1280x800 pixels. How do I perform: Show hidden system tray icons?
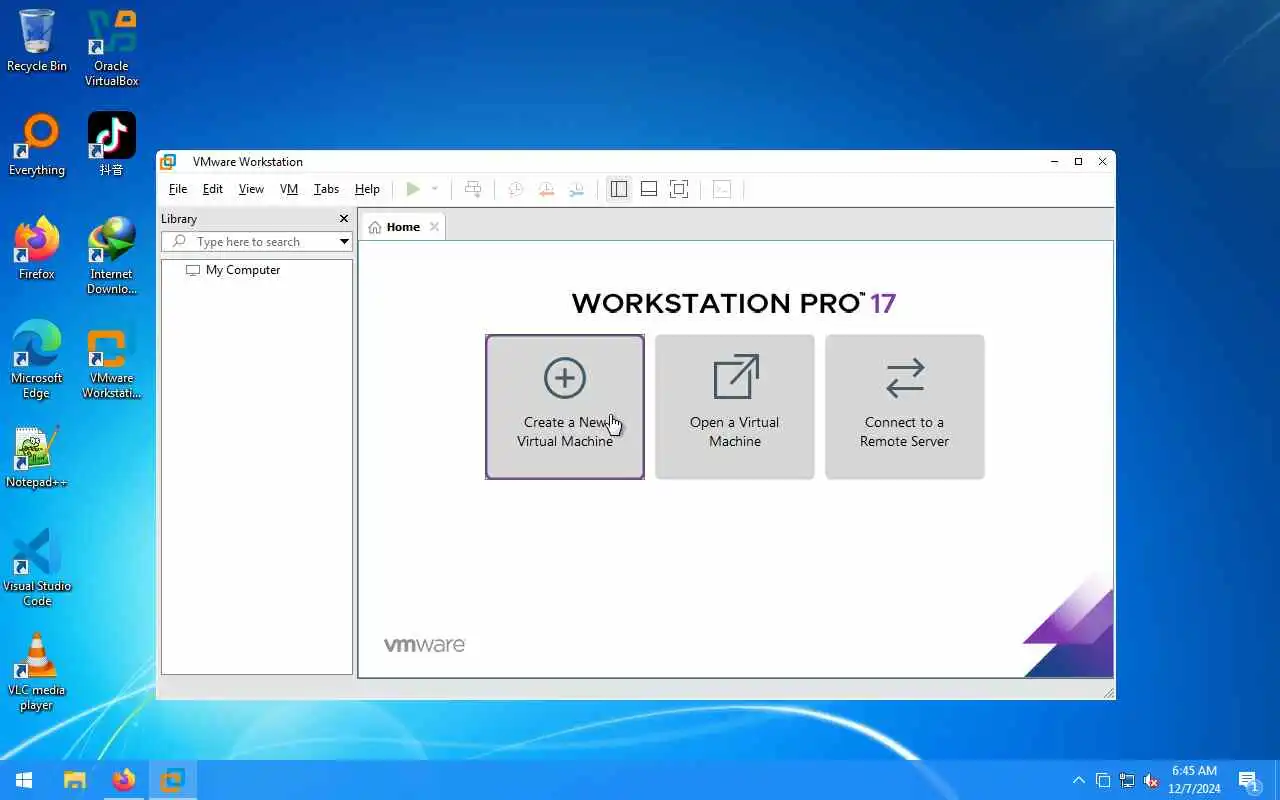[x=1078, y=780]
